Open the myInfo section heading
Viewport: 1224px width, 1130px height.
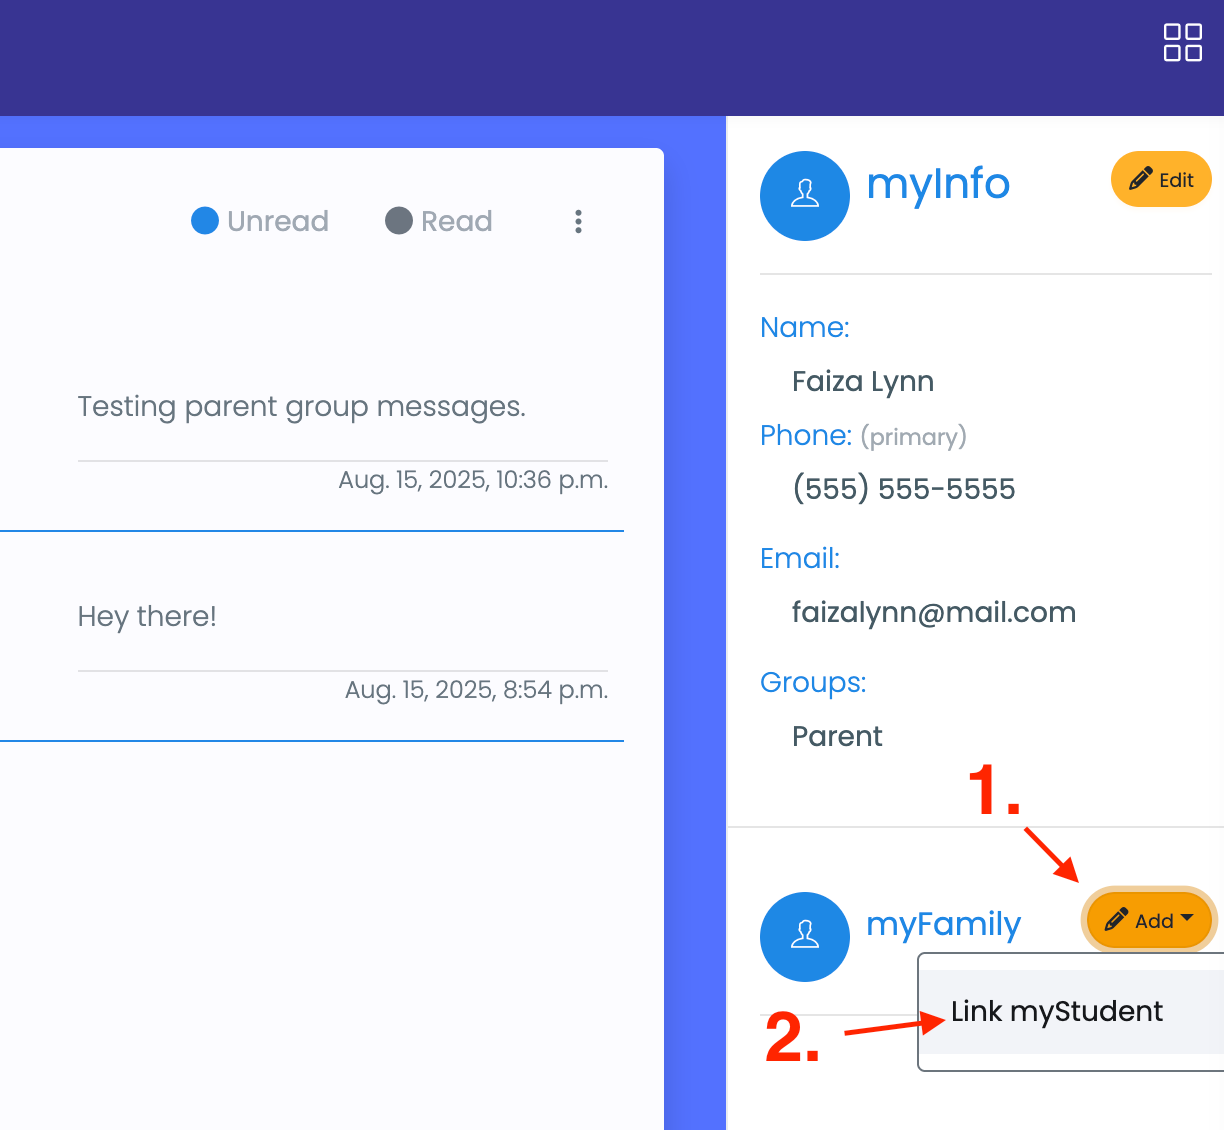pos(938,186)
